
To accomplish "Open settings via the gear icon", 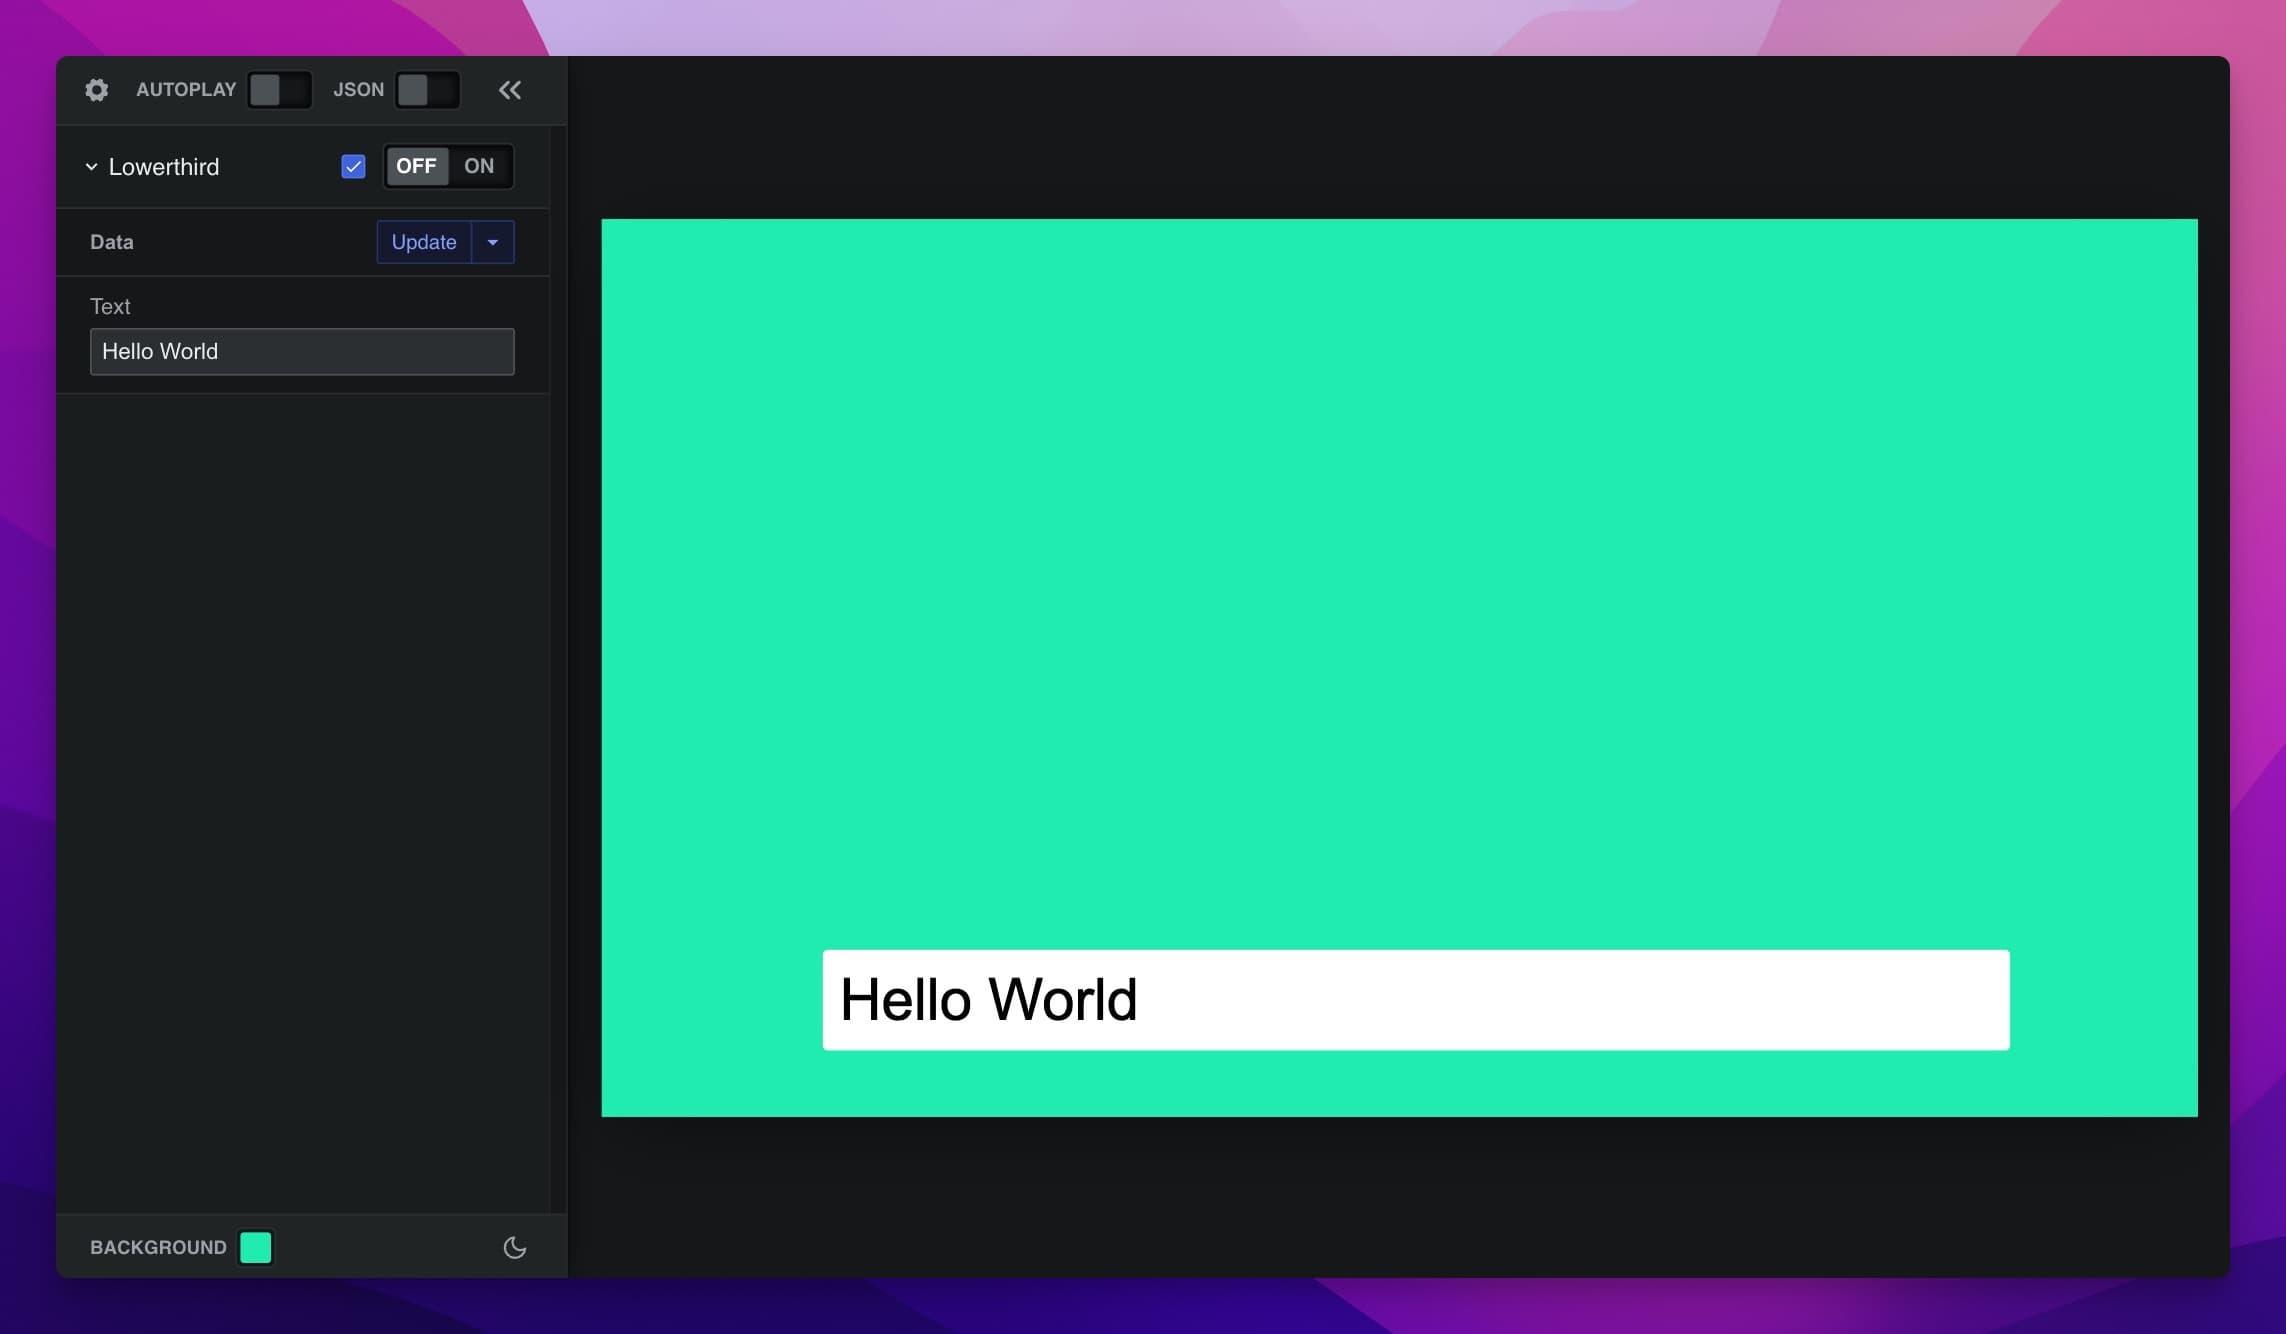I will pos(96,90).
